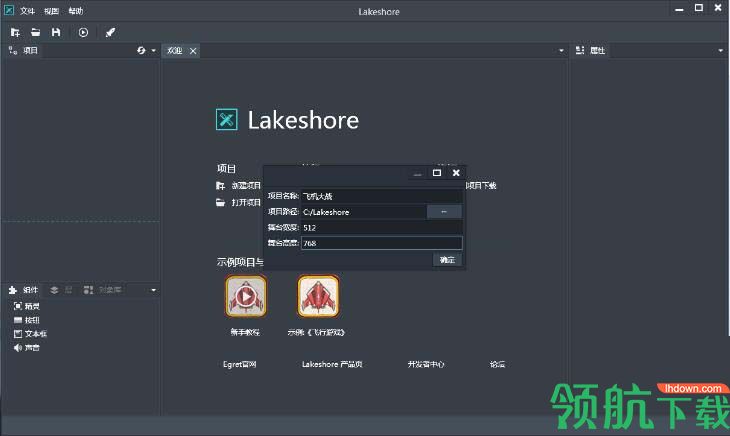The image size is (730, 436).
Task: Click the 新手教程 label text
Action: (x=245, y=332)
